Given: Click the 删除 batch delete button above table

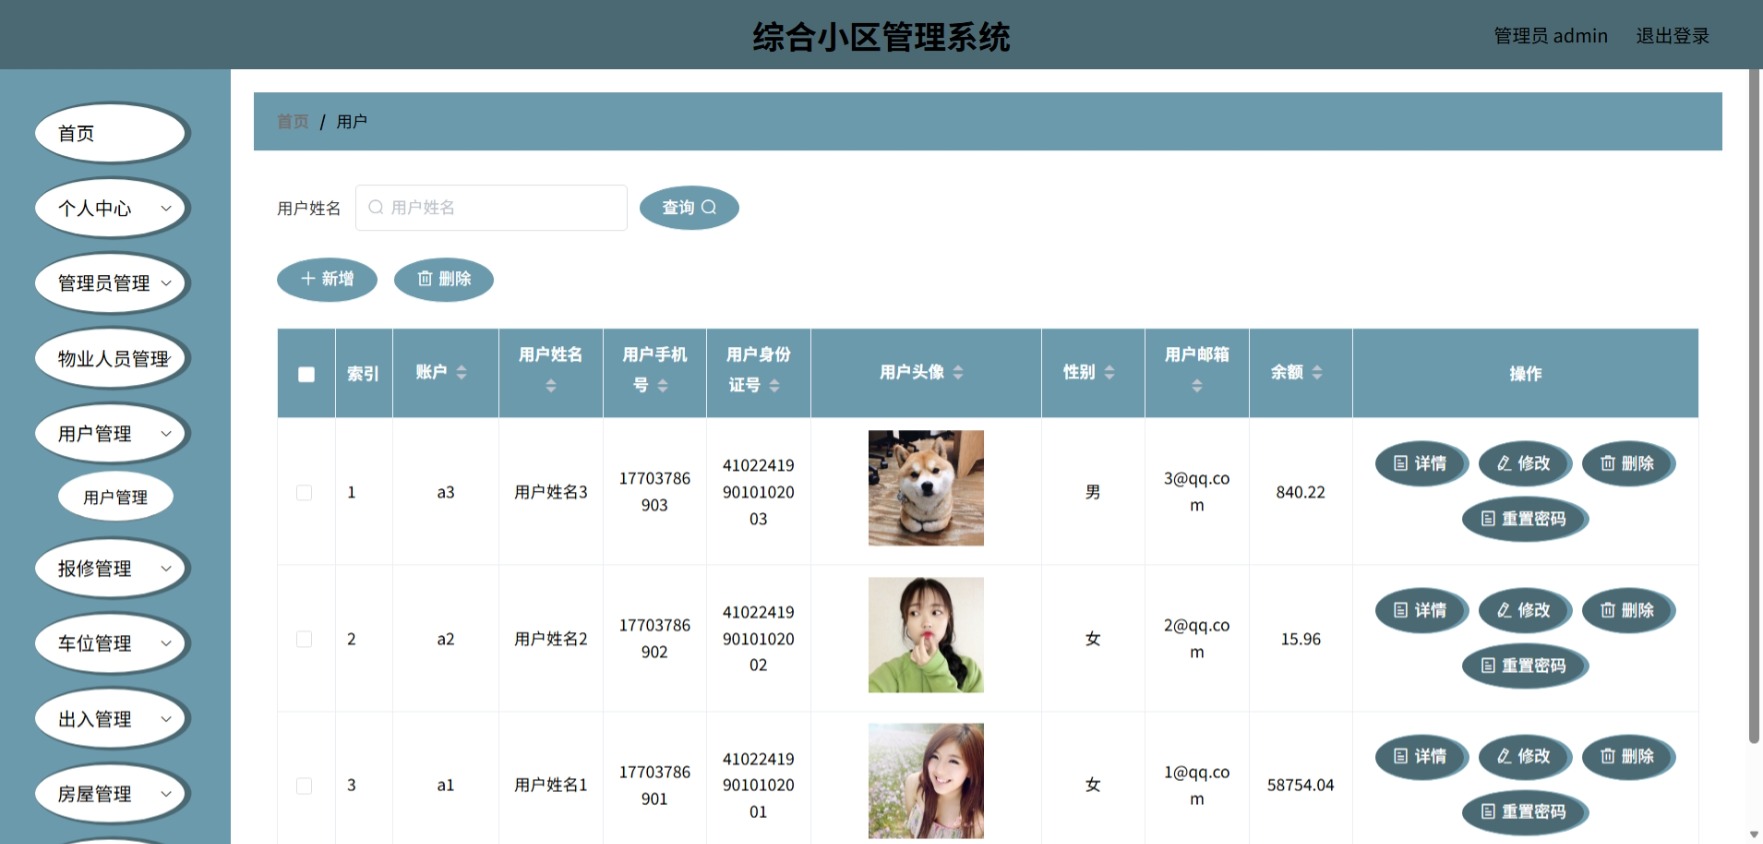Looking at the screenshot, I should point(444,279).
